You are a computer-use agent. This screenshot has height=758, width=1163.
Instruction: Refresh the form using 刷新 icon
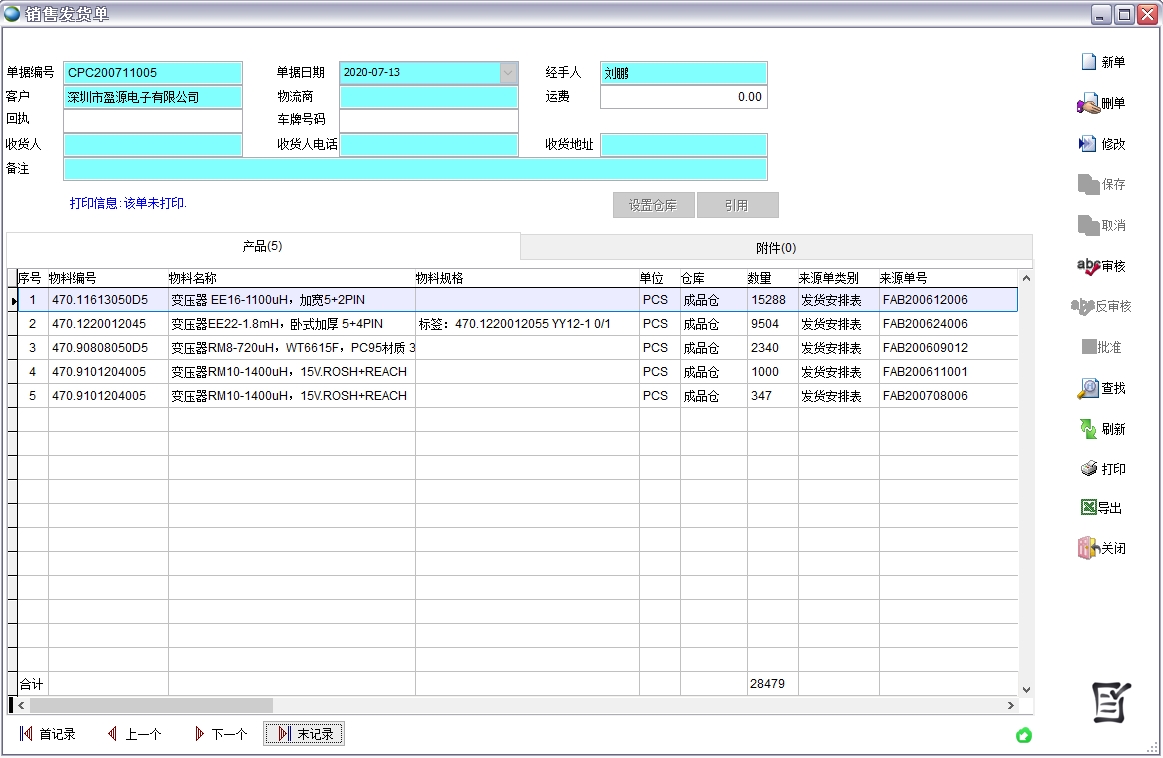tap(1088, 429)
